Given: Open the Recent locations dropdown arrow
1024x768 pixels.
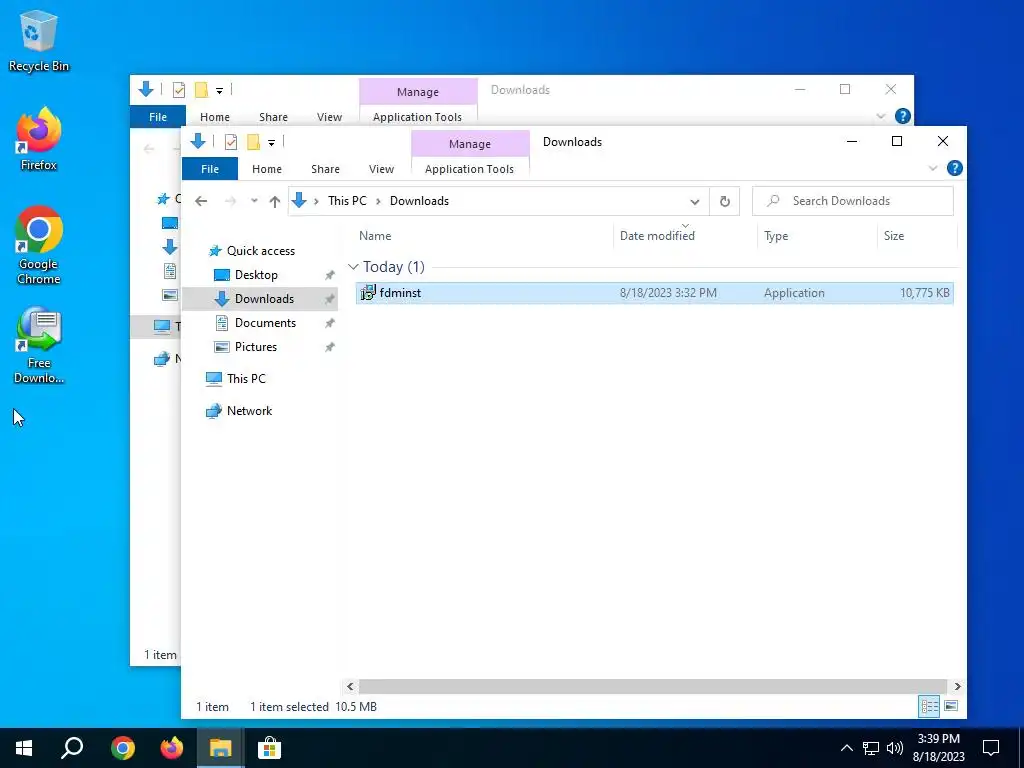Looking at the screenshot, I should point(254,201).
